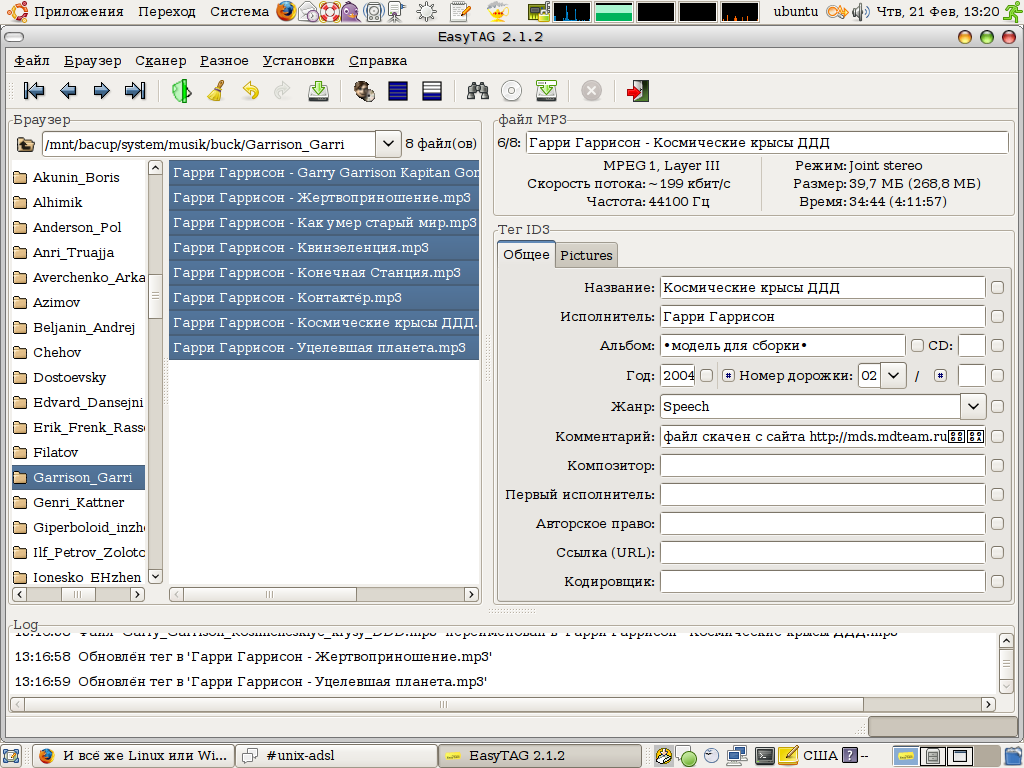Go to the last file button
The height and width of the screenshot is (768, 1024).
[x=135, y=91]
